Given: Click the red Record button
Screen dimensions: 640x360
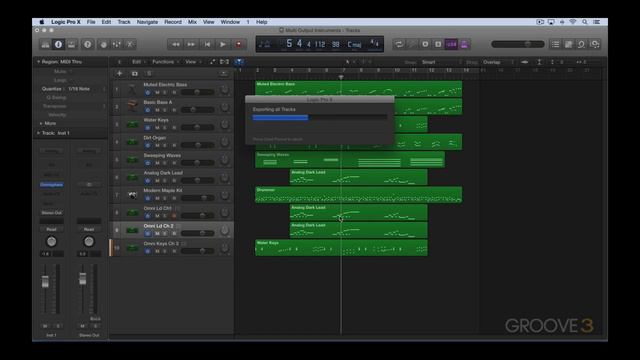Looking at the screenshot, I should (x=239, y=44).
